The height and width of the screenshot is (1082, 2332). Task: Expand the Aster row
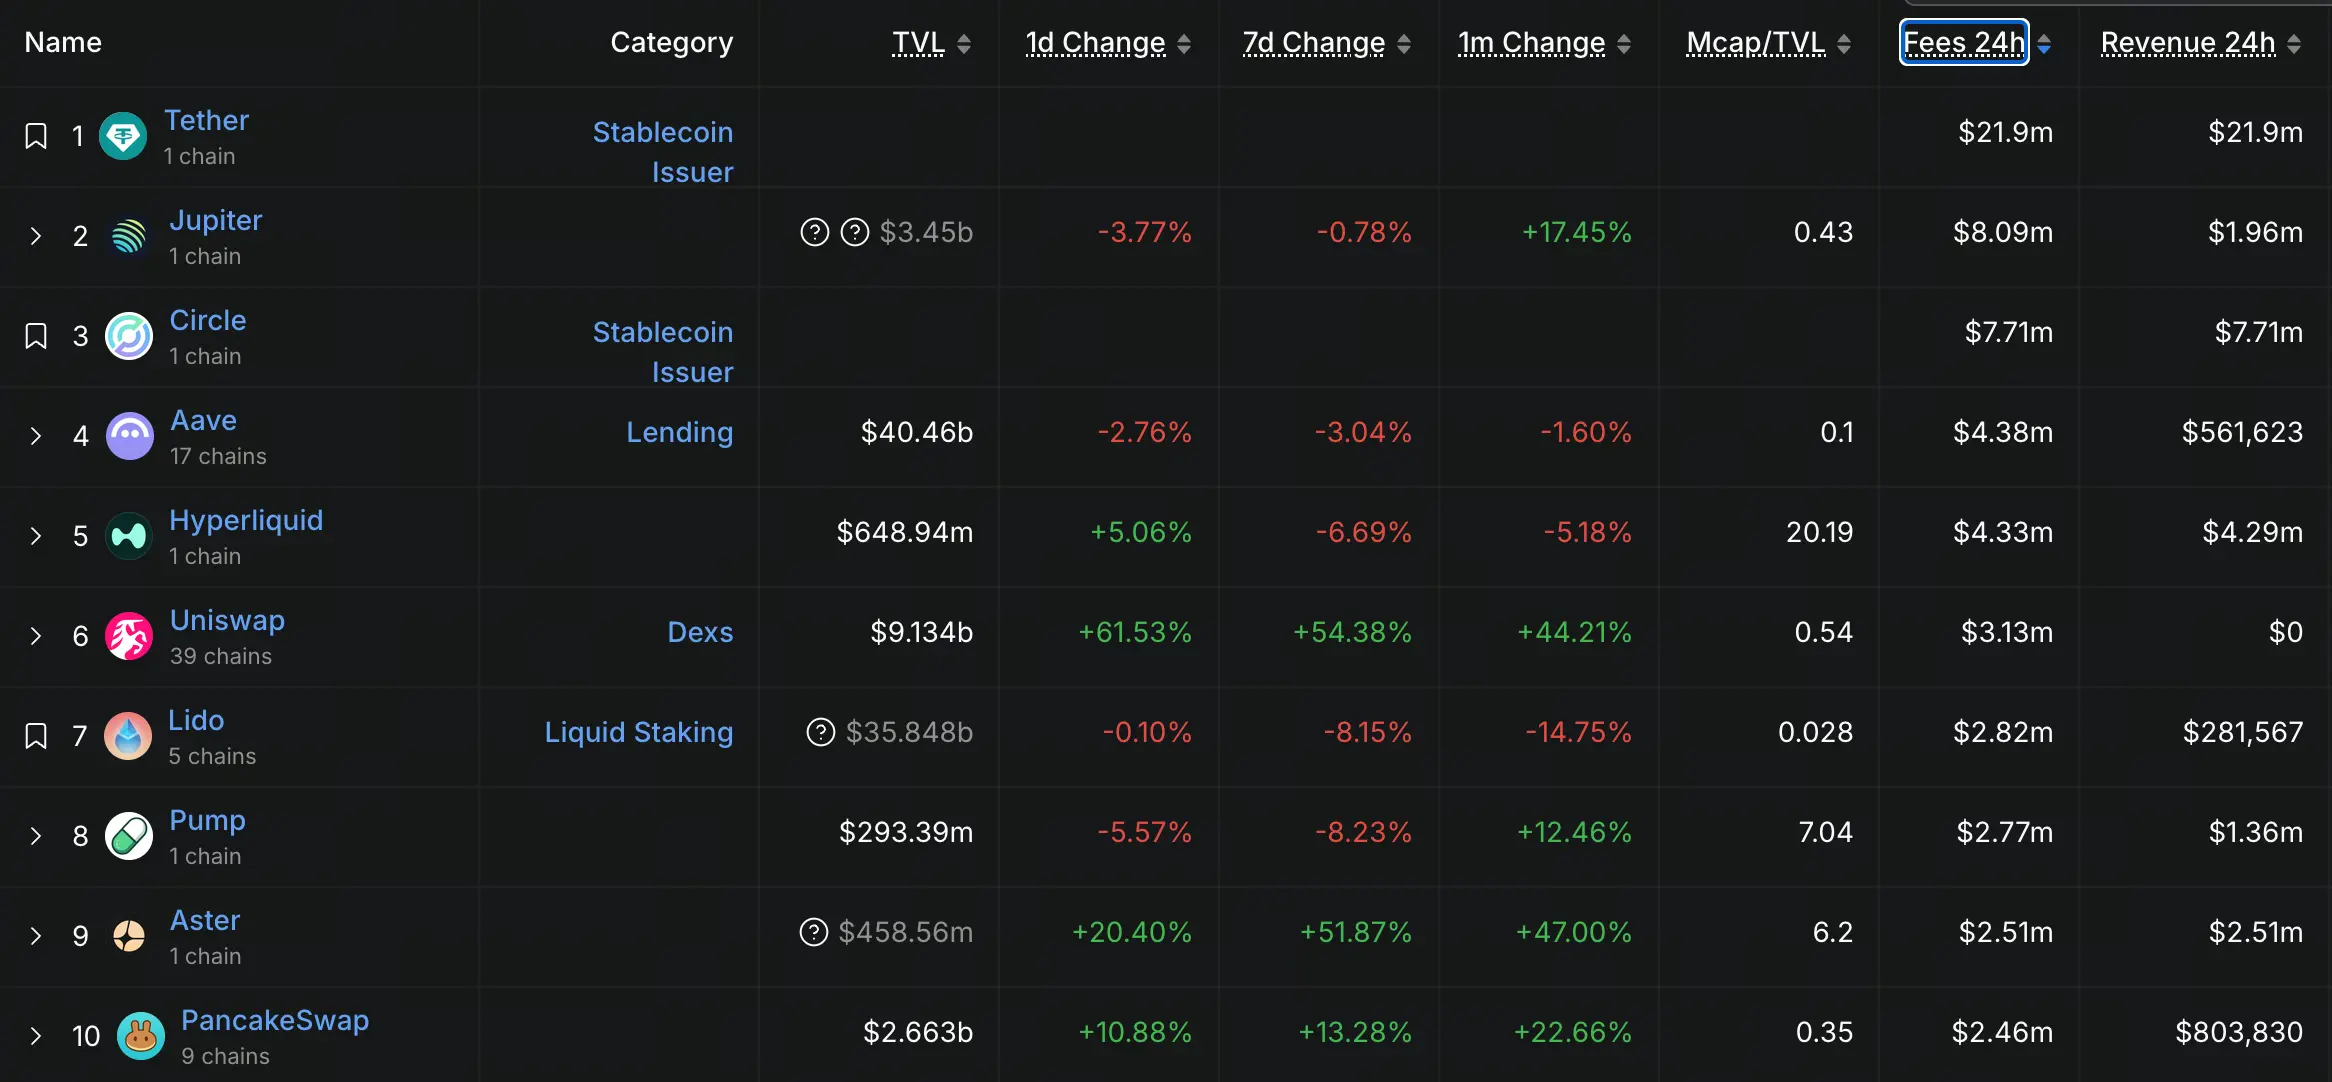point(36,936)
